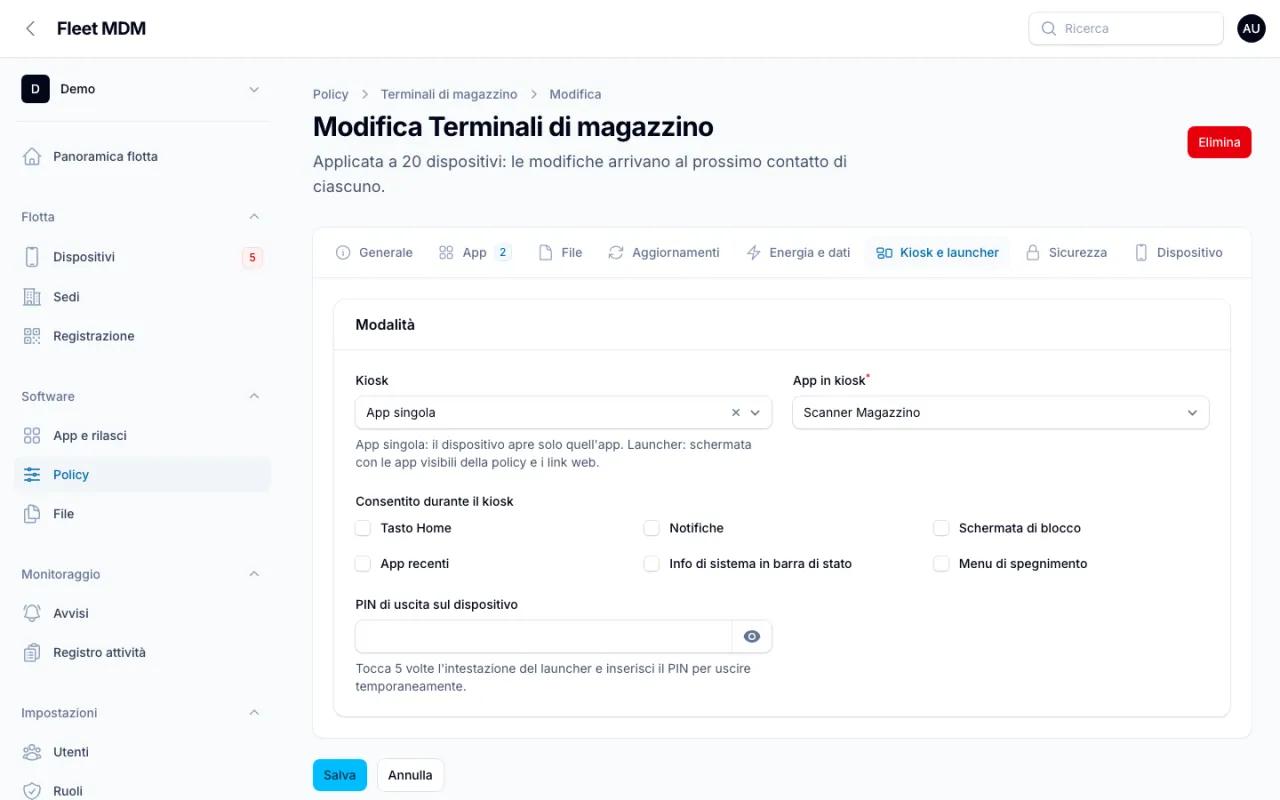Click the PIN di uscita input field

click(x=544, y=637)
